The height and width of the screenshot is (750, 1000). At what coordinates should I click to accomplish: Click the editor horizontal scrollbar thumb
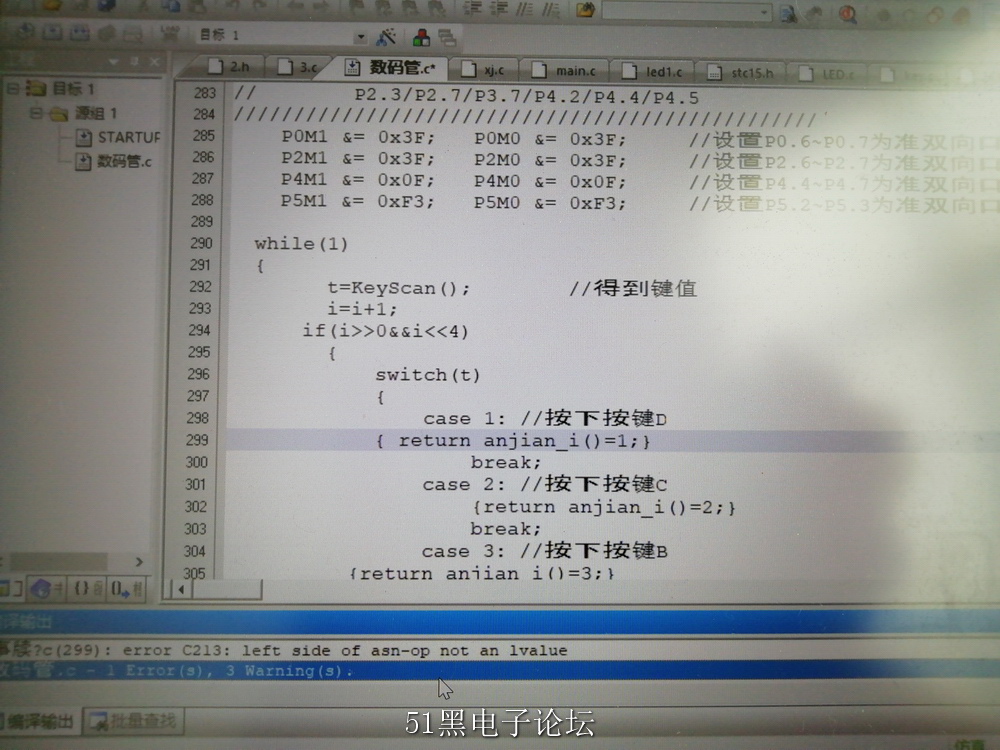click(x=226, y=589)
